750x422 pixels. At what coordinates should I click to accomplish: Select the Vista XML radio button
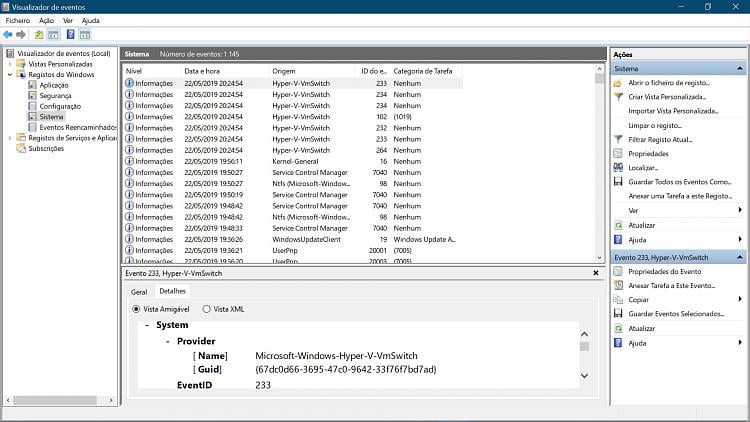pyautogui.click(x=206, y=309)
